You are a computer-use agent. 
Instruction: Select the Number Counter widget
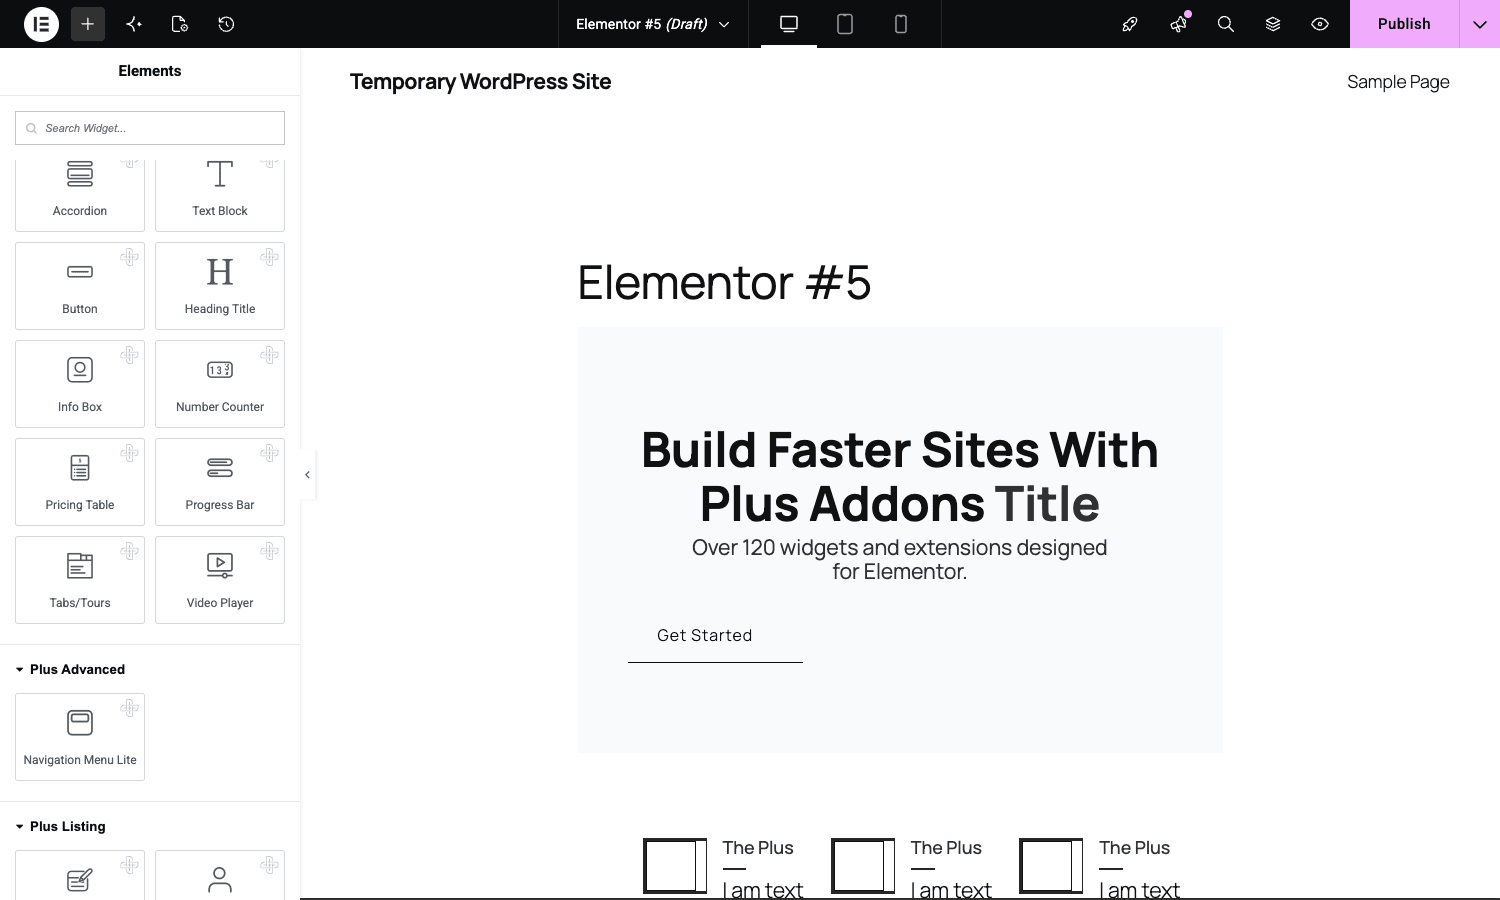pyautogui.click(x=220, y=384)
